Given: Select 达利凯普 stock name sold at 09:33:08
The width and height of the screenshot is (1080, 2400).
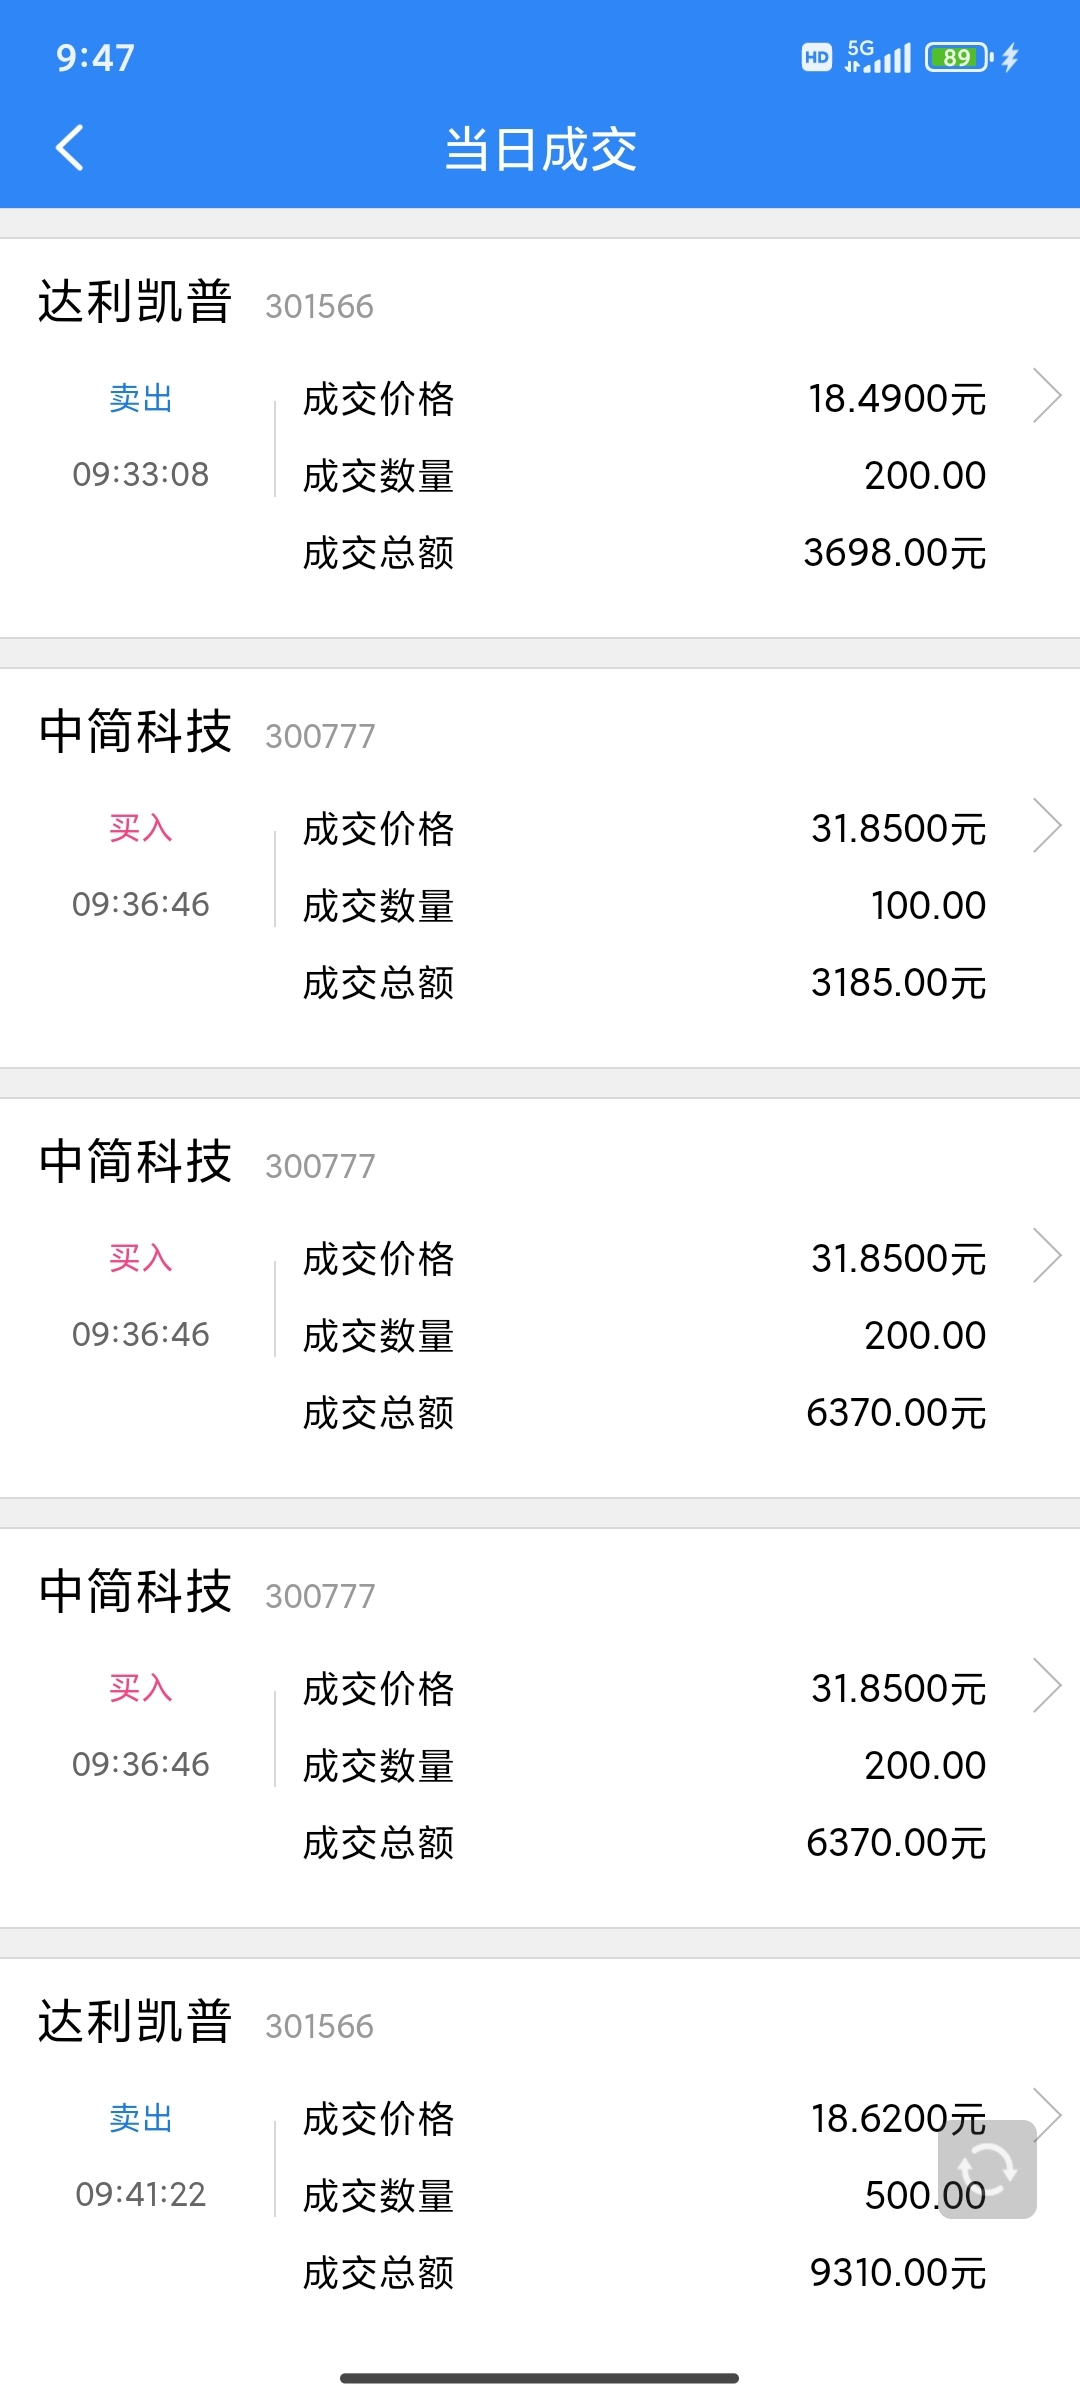Looking at the screenshot, I should 135,302.
